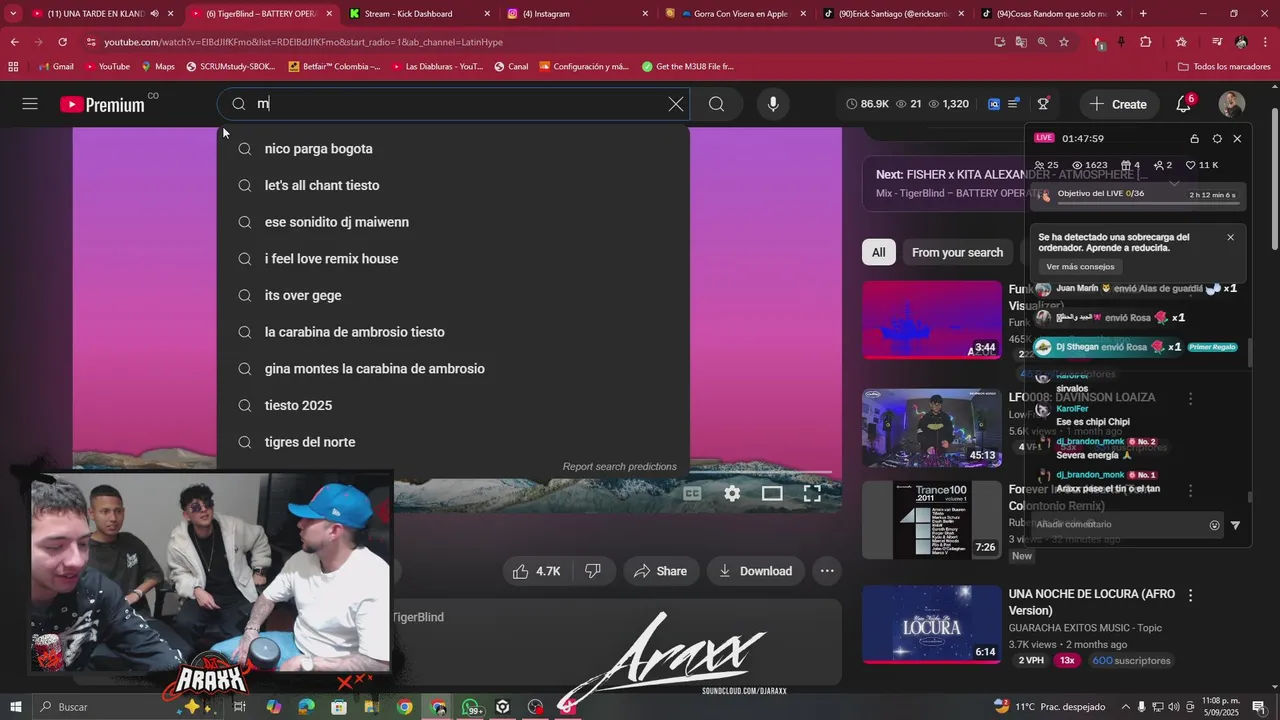Dislike the video
This screenshot has width=1280, height=720.
tap(592, 571)
